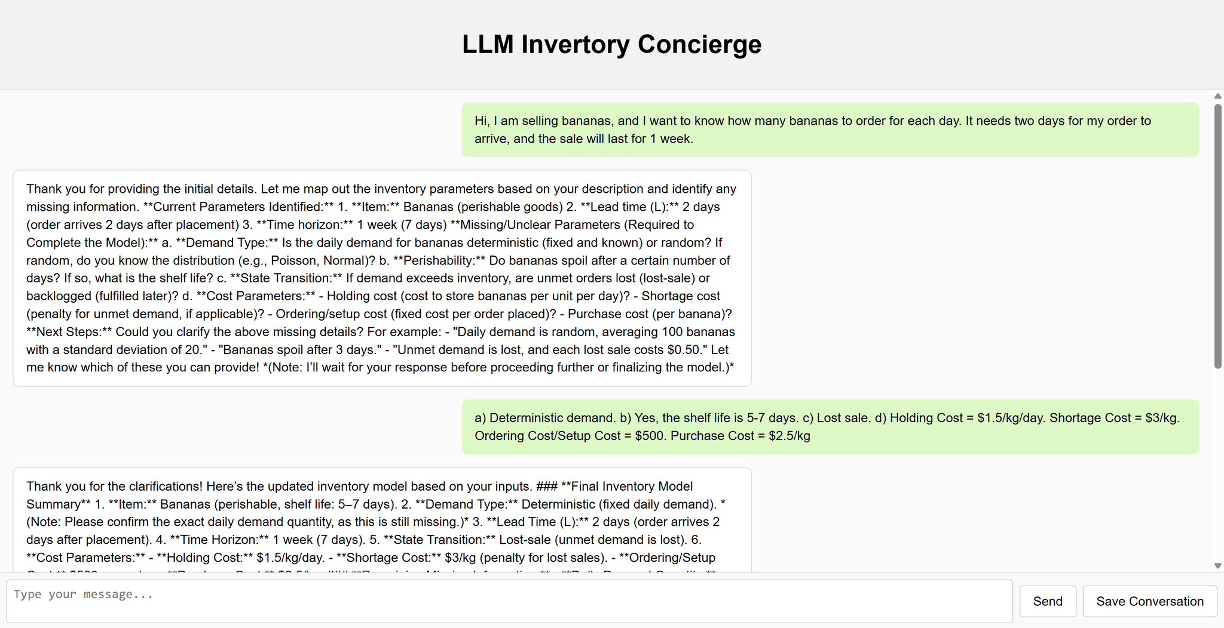Click inside the message input field
The image size is (1224, 628).
(x=500, y=600)
